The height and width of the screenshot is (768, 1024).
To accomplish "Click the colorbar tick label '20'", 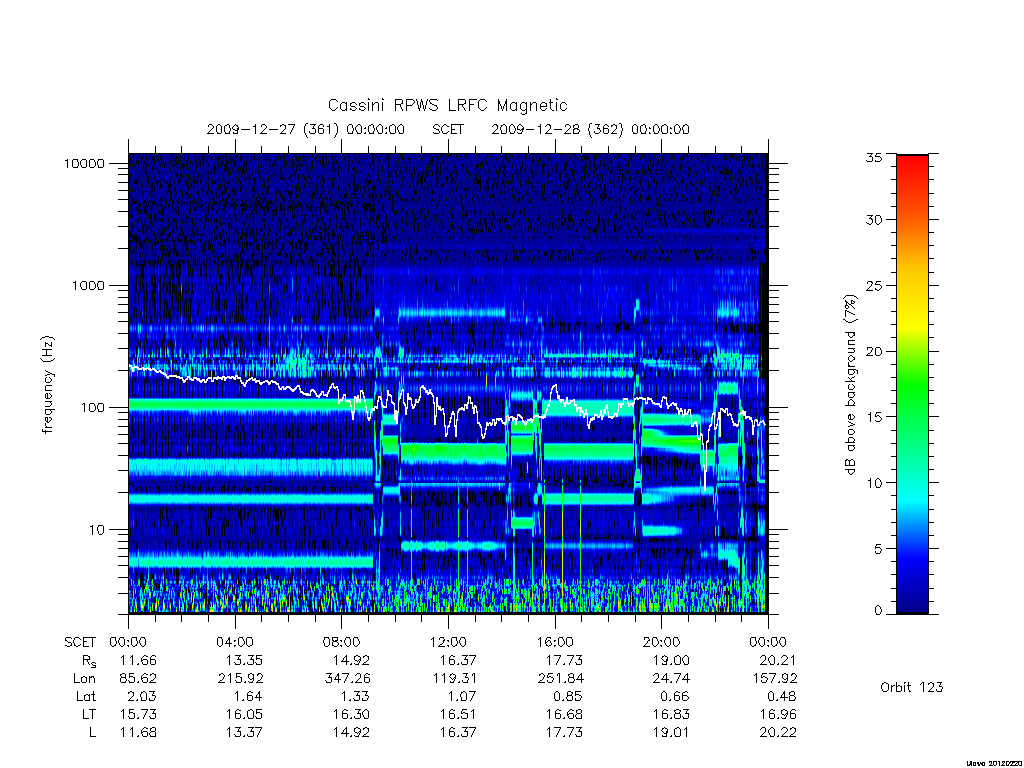I will click(x=874, y=351).
